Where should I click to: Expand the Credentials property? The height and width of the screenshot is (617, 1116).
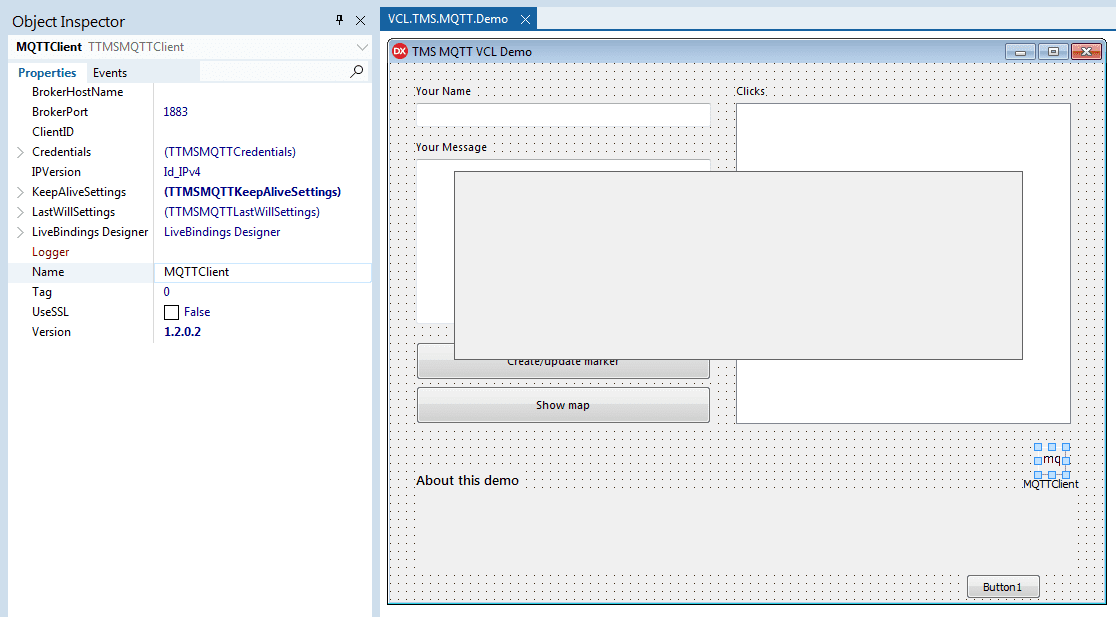pyautogui.click(x=21, y=152)
